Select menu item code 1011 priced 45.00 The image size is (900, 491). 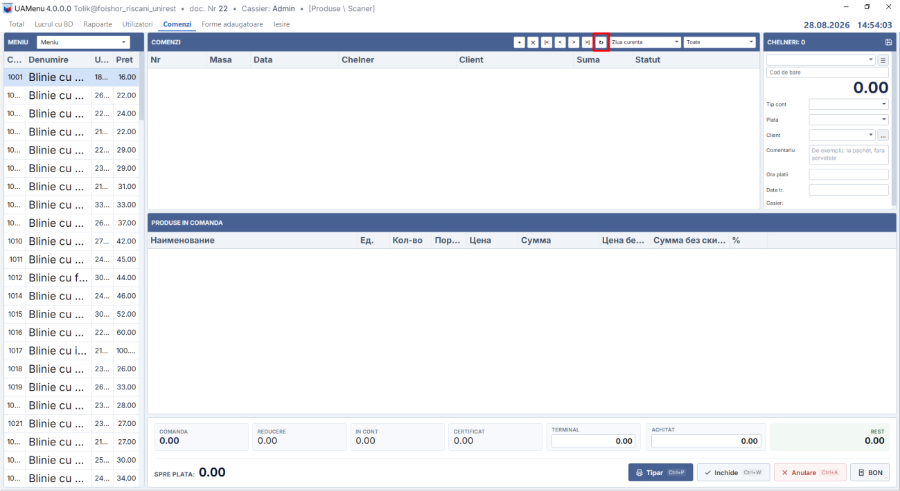coord(72,260)
